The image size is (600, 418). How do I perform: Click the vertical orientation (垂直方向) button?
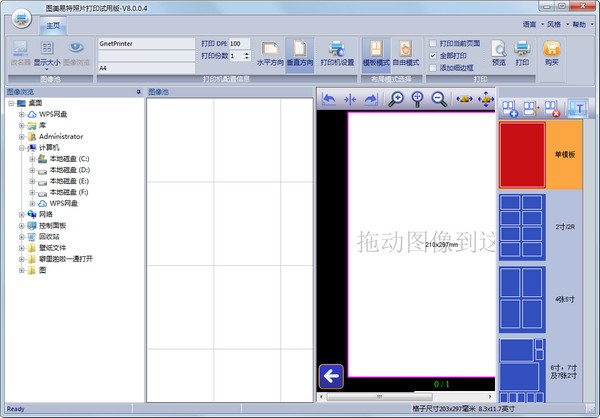pos(299,50)
